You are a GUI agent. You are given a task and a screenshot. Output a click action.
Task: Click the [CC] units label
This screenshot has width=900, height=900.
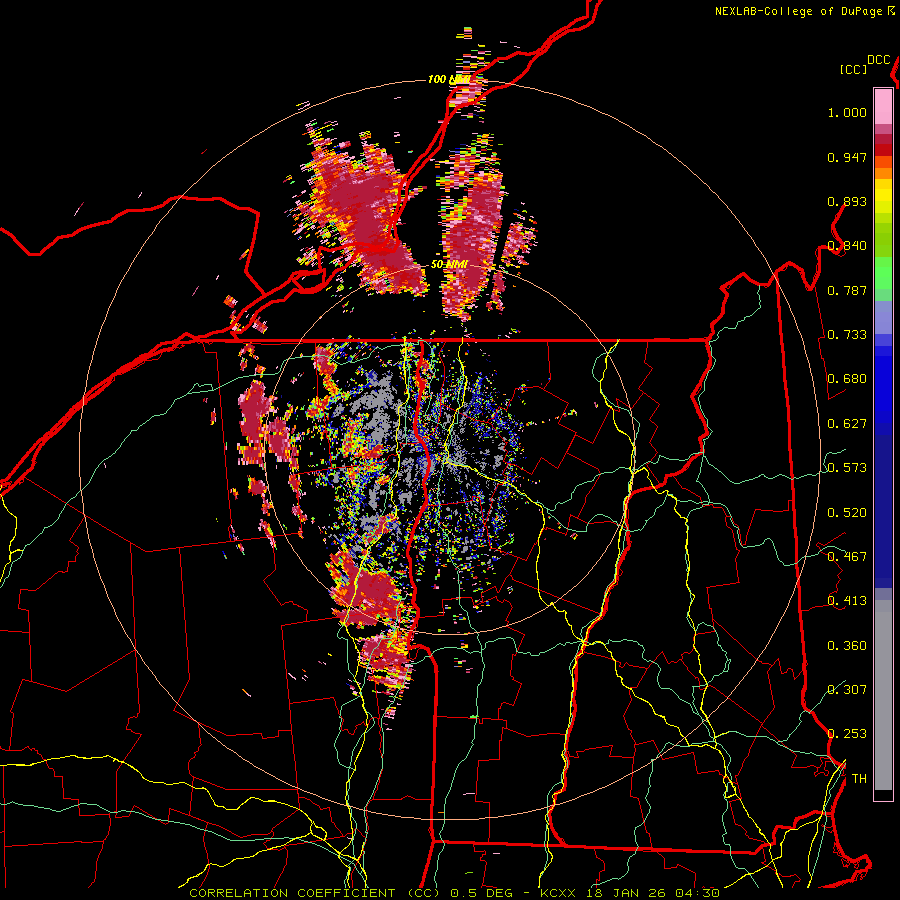click(x=853, y=69)
